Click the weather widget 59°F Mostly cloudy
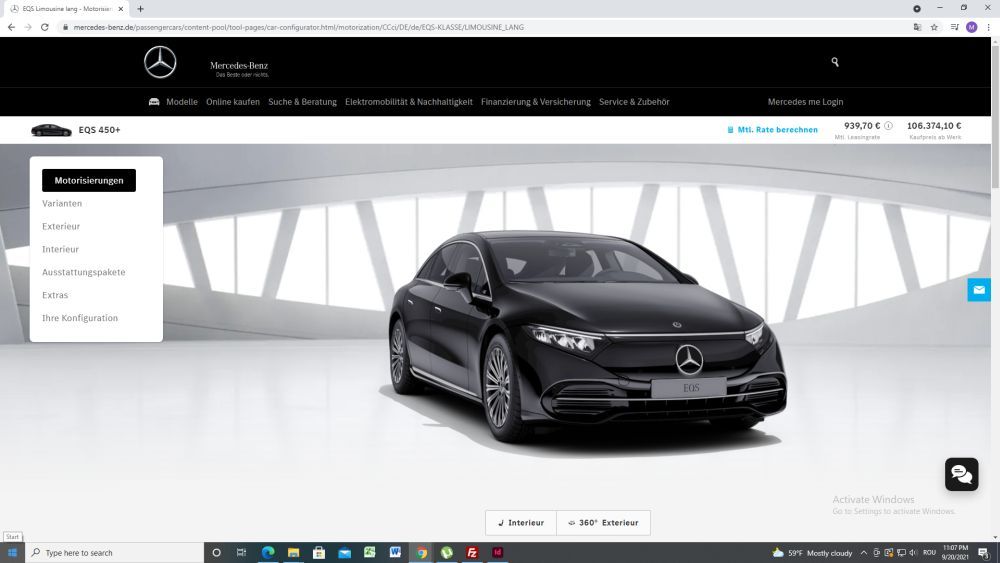The image size is (1000, 563). point(812,553)
